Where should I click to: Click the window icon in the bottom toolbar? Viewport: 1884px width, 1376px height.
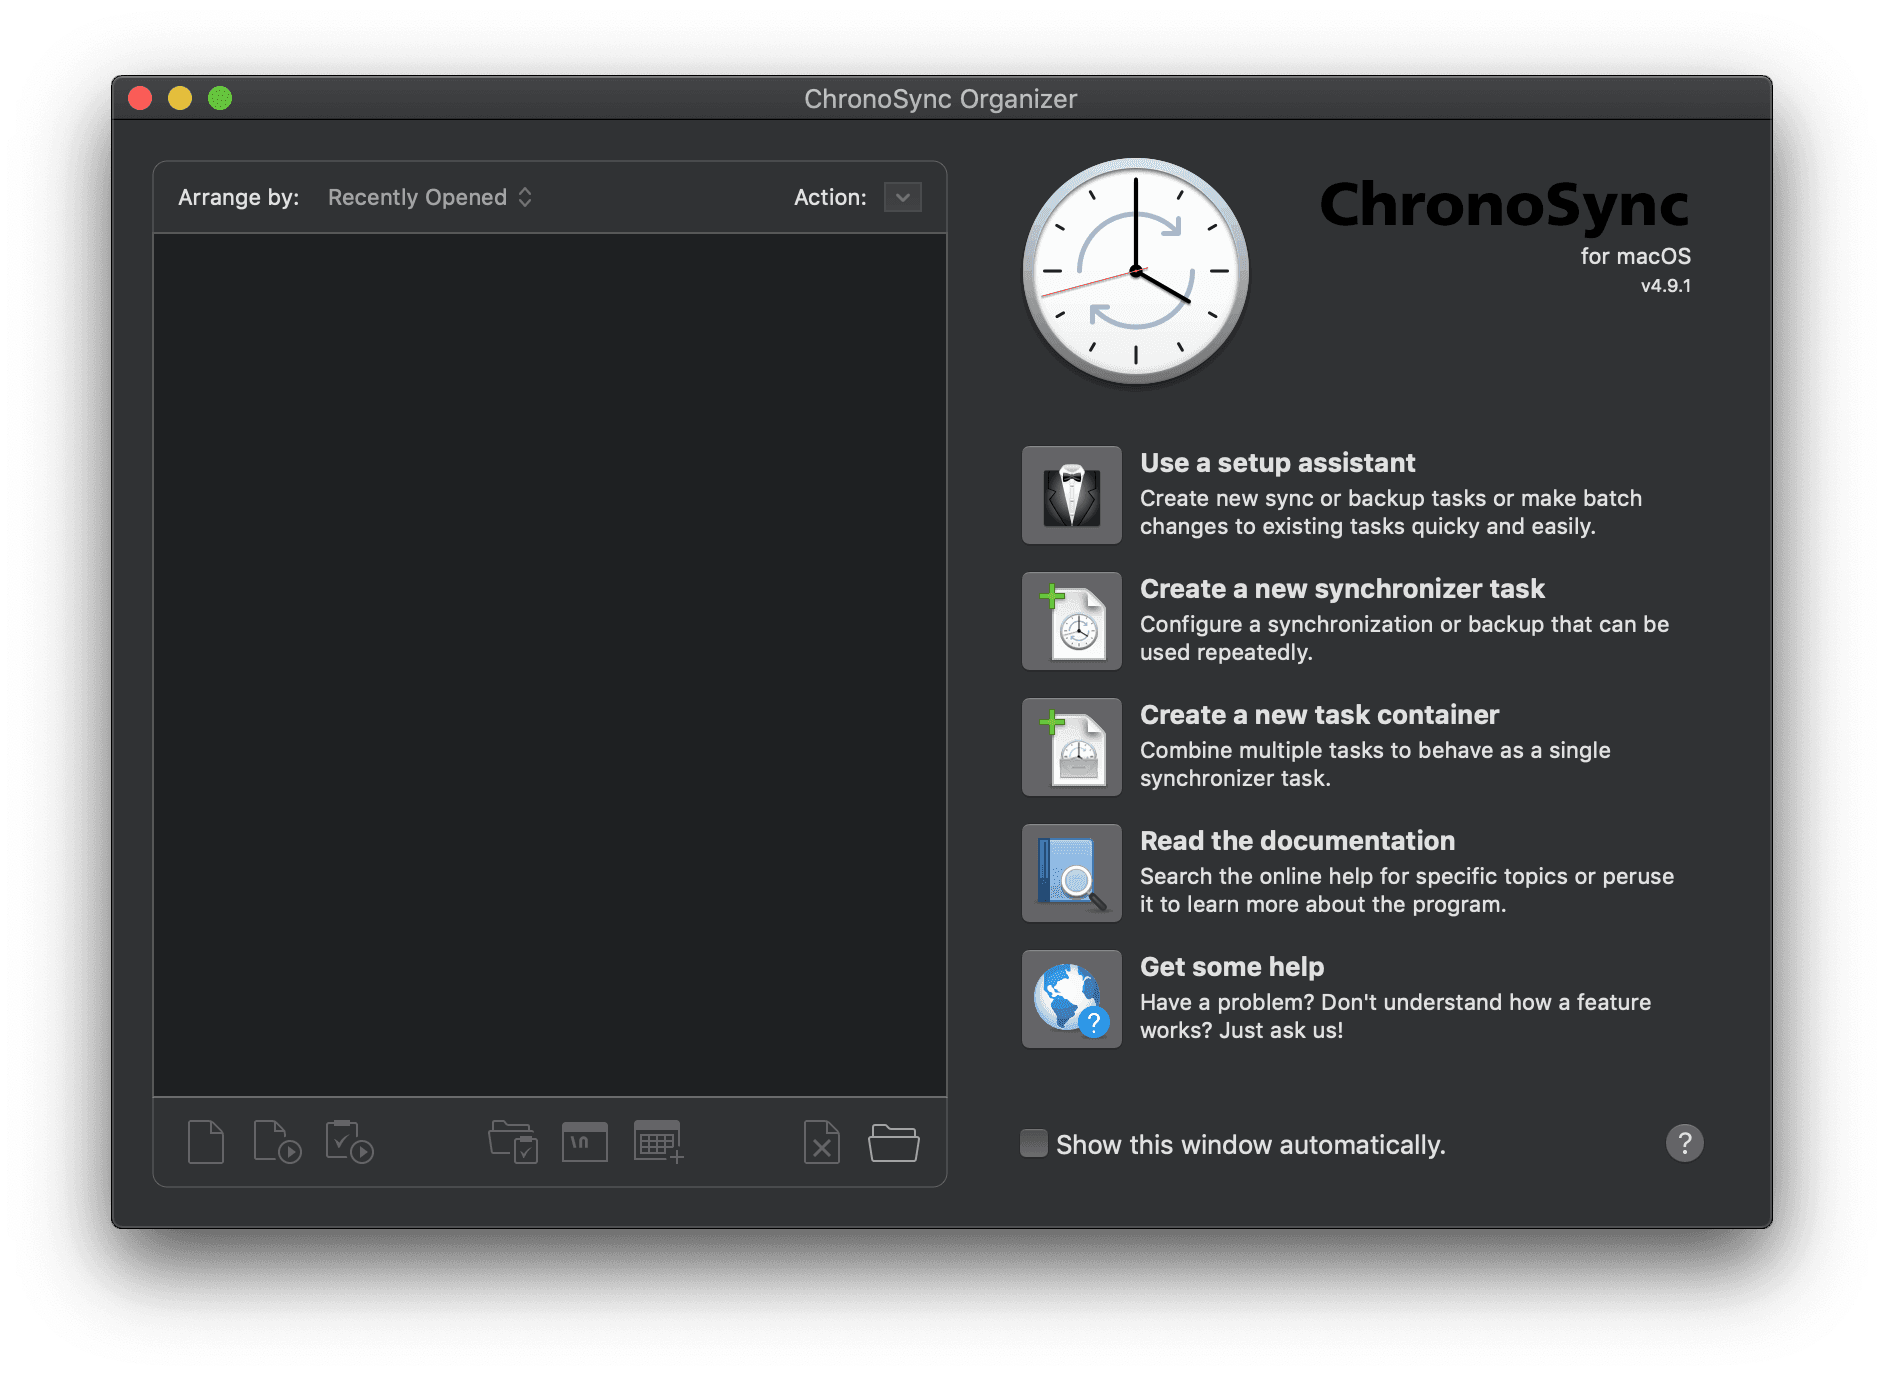pyautogui.click(x=585, y=1142)
